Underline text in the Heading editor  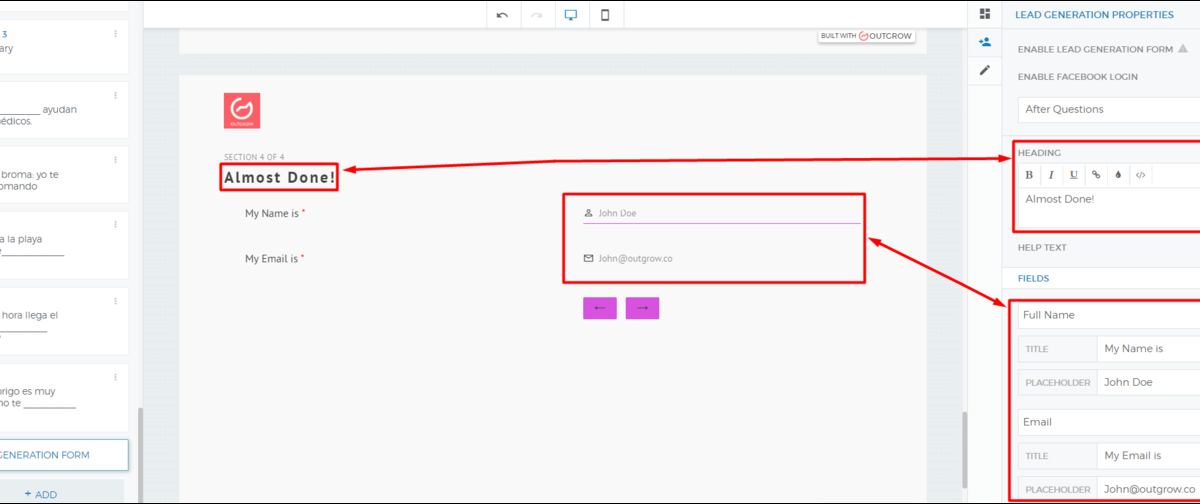pyautogui.click(x=1073, y=175)
